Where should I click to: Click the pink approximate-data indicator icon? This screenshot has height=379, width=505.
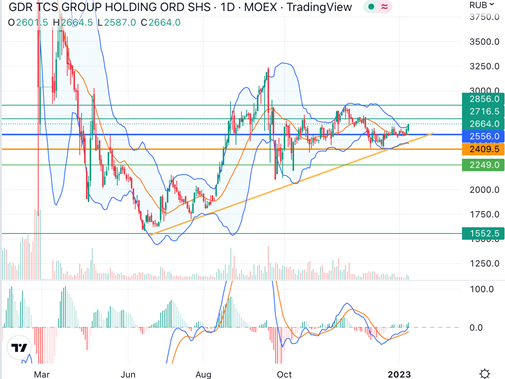[384, 7]
